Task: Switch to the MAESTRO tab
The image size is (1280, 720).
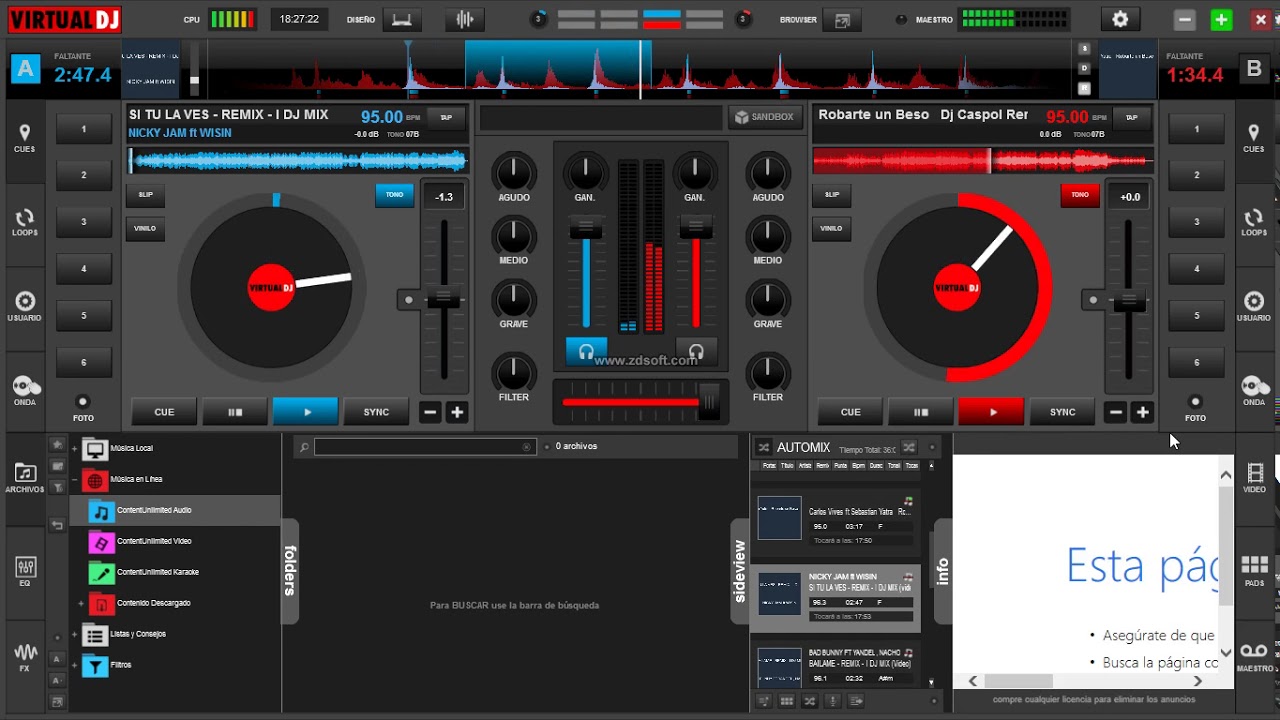Action: point(1253,657)
